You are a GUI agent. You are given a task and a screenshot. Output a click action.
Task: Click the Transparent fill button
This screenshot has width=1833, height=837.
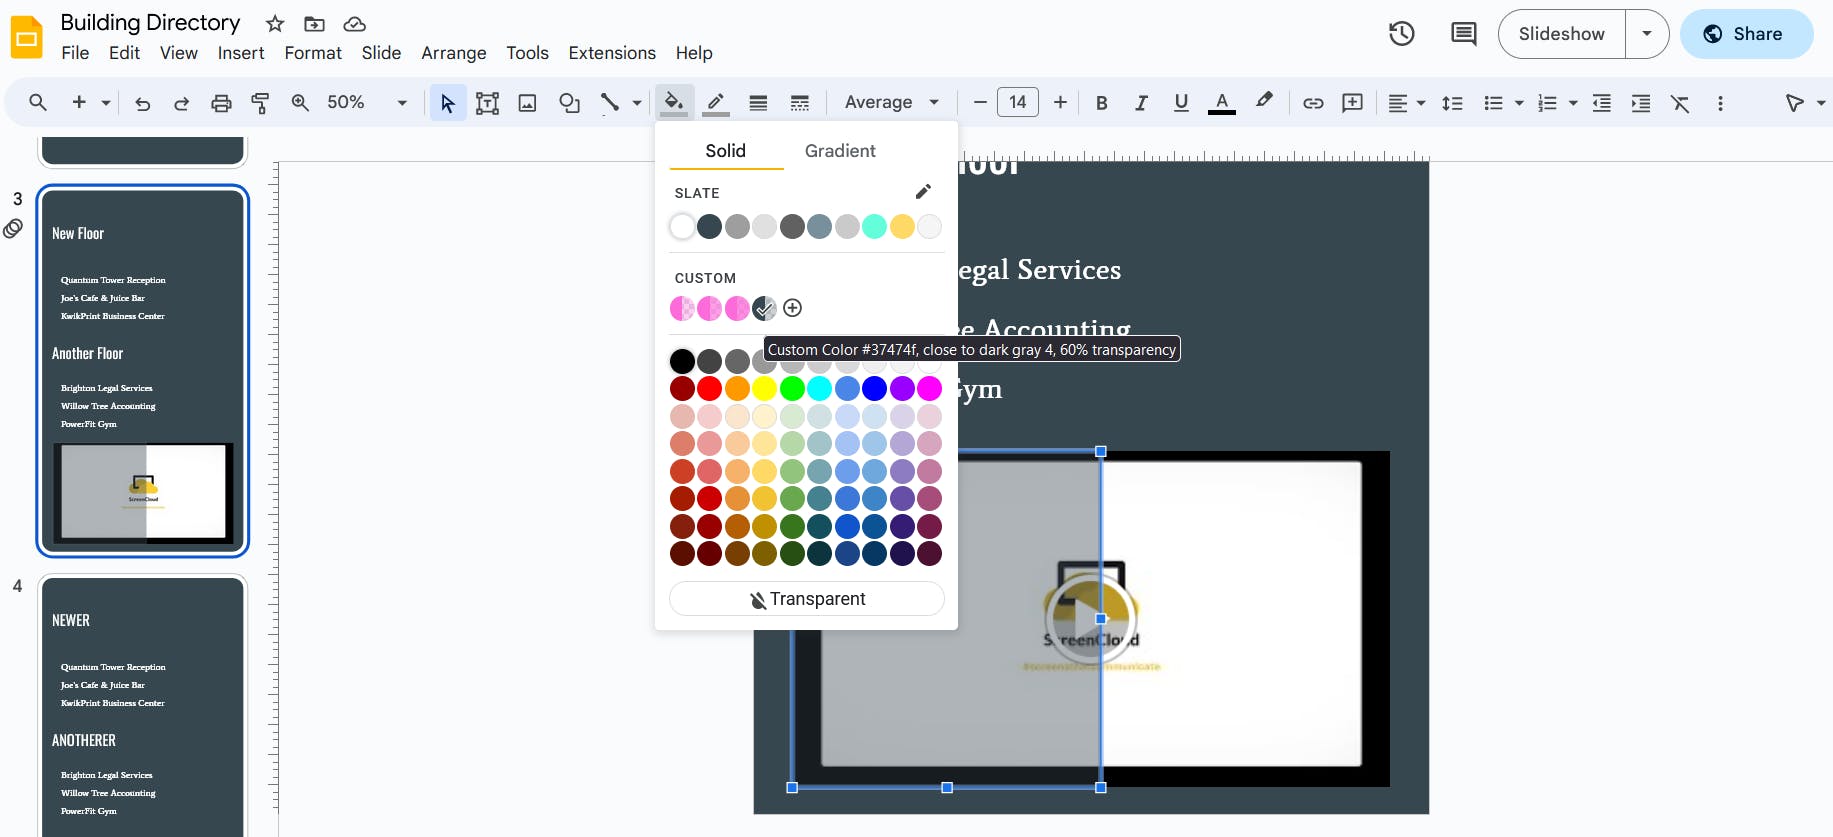[807, 599]
